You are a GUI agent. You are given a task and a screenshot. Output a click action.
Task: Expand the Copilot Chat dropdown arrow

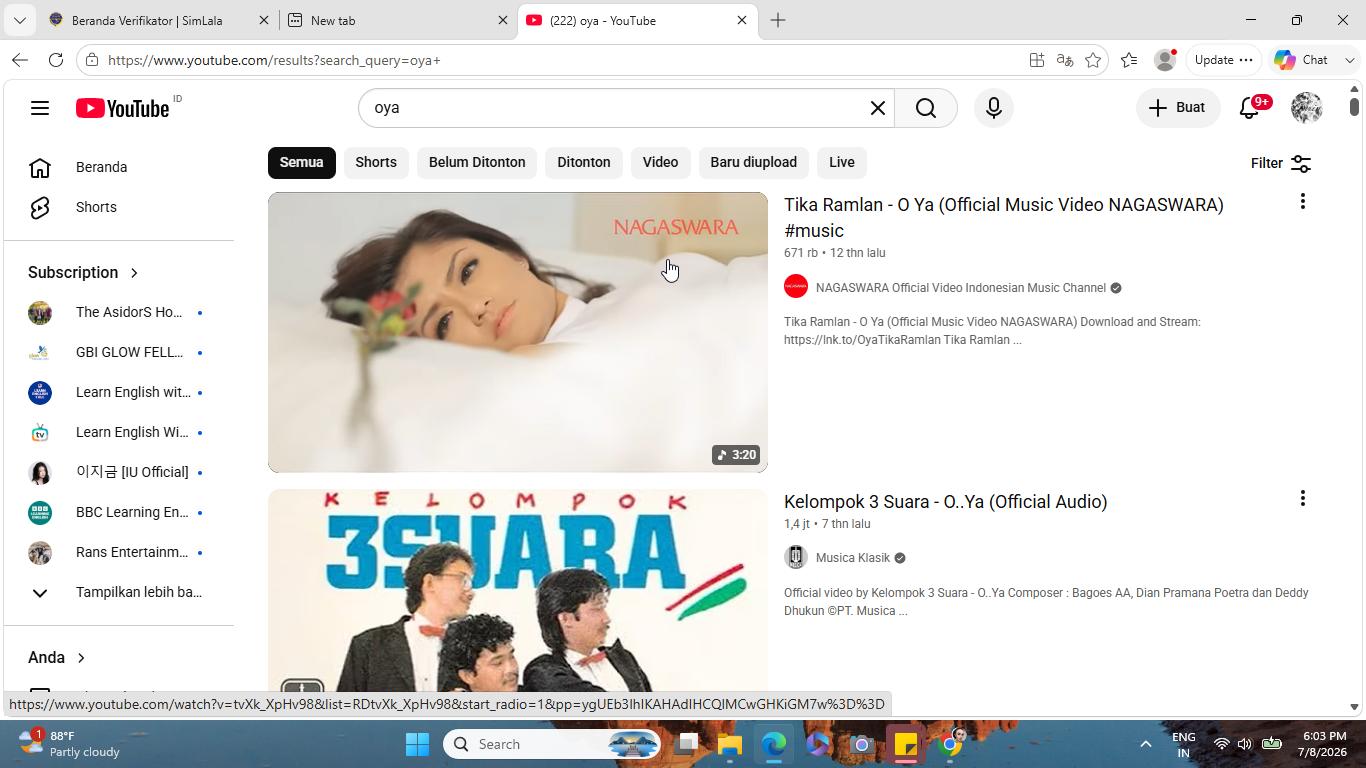click(x=1349, y=60)
